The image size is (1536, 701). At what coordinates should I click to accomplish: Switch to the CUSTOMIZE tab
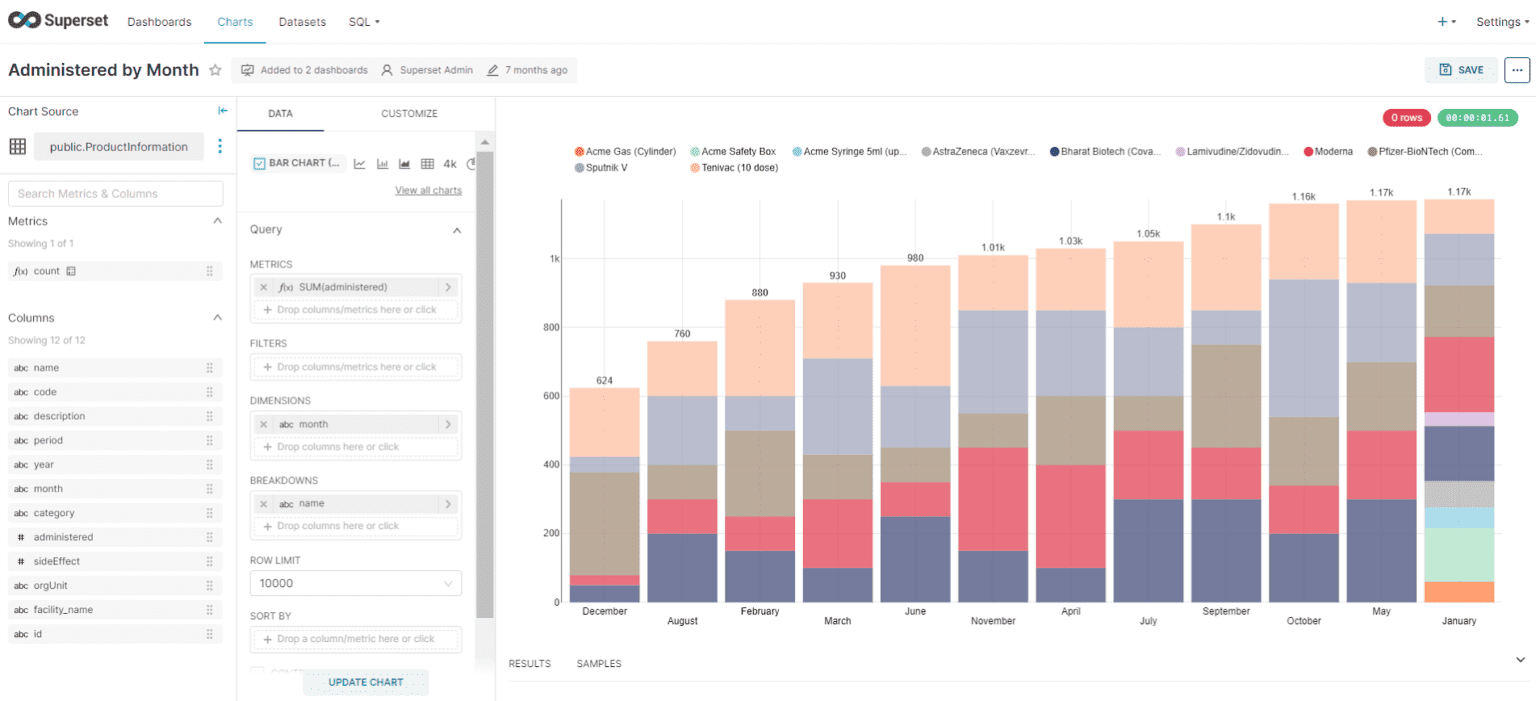click(x=409, y=113)
